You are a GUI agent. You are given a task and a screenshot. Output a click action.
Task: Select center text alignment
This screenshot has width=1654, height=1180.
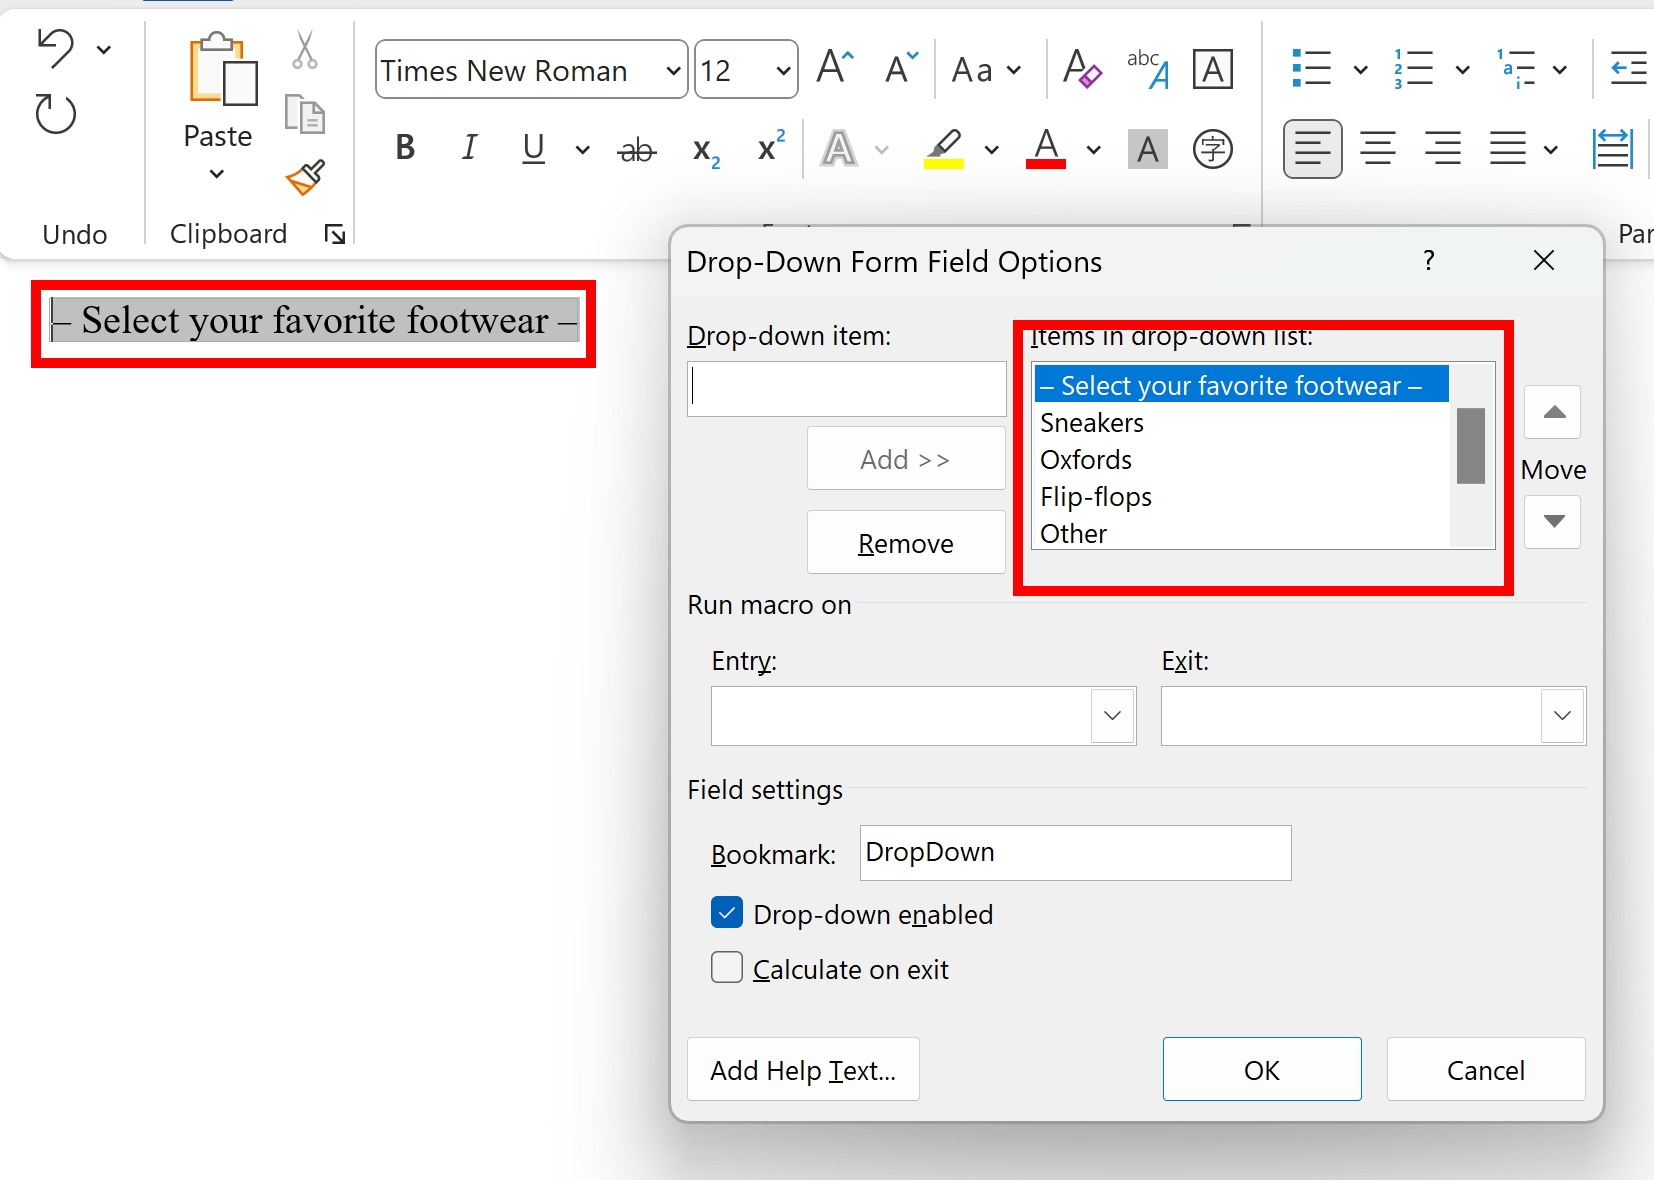point(1377,148)
